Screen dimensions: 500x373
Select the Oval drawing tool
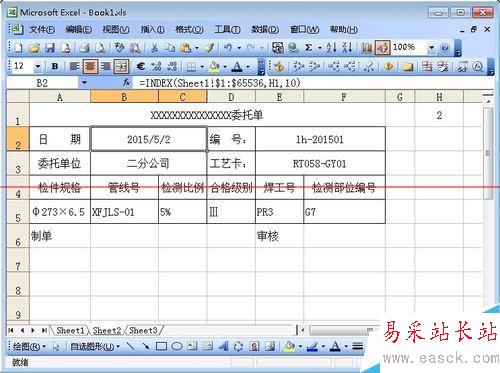[177, 346]
